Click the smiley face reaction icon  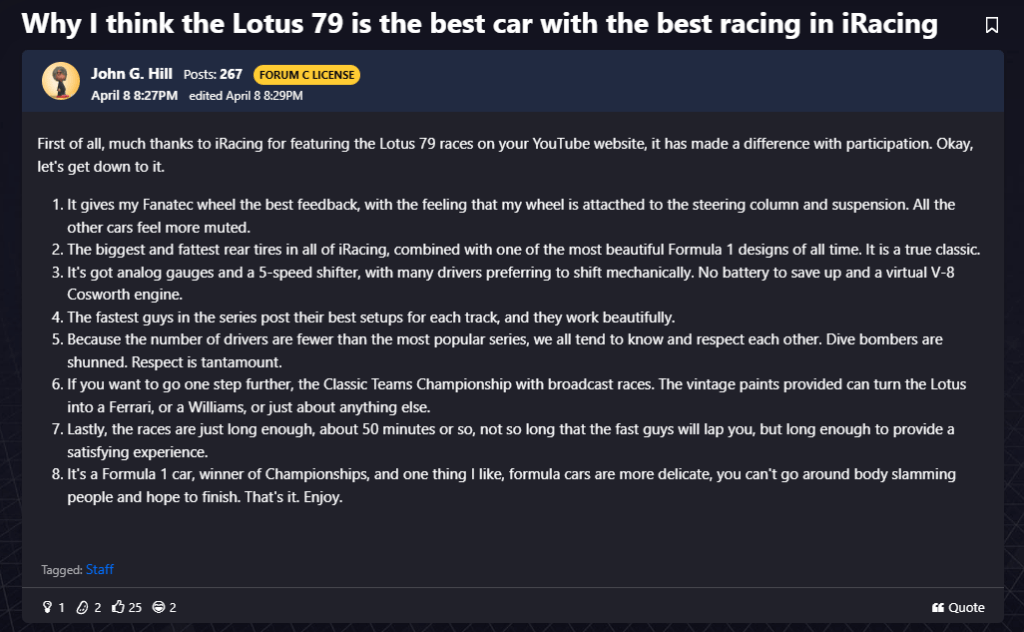pyautogui.click(x=158, y=607)
